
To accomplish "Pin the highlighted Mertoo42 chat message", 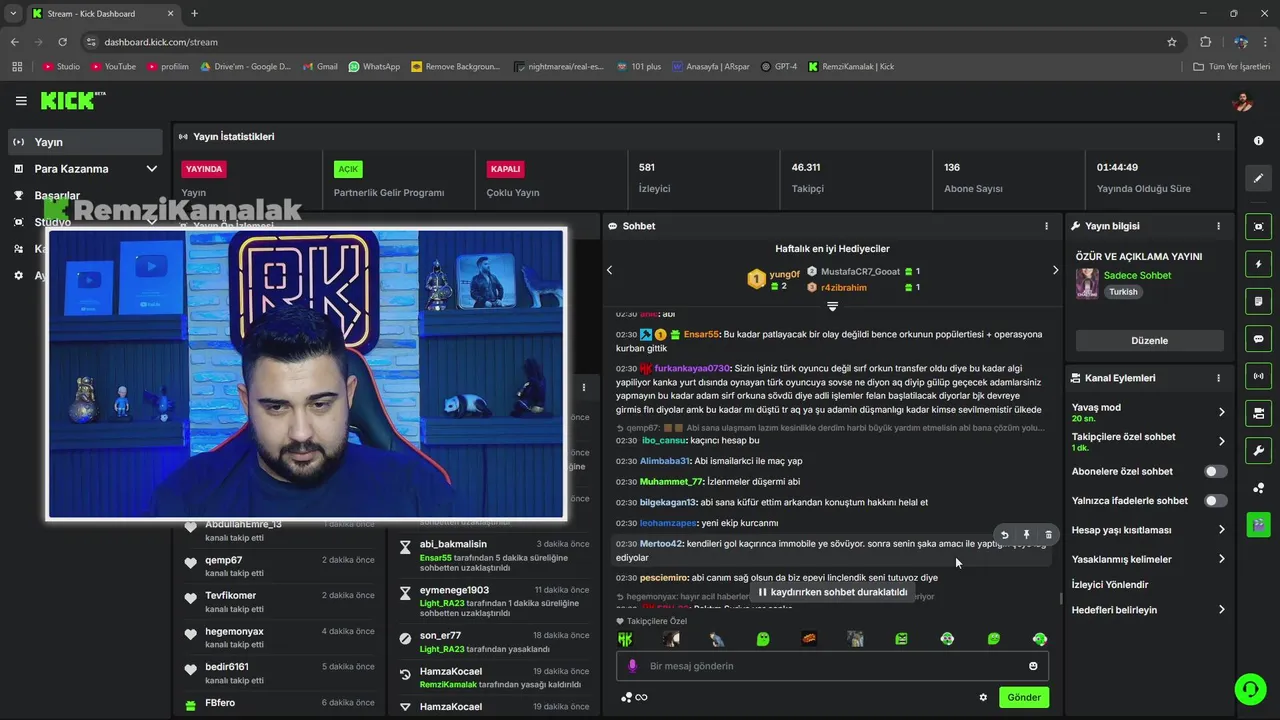I will [x=1026, y=535].
